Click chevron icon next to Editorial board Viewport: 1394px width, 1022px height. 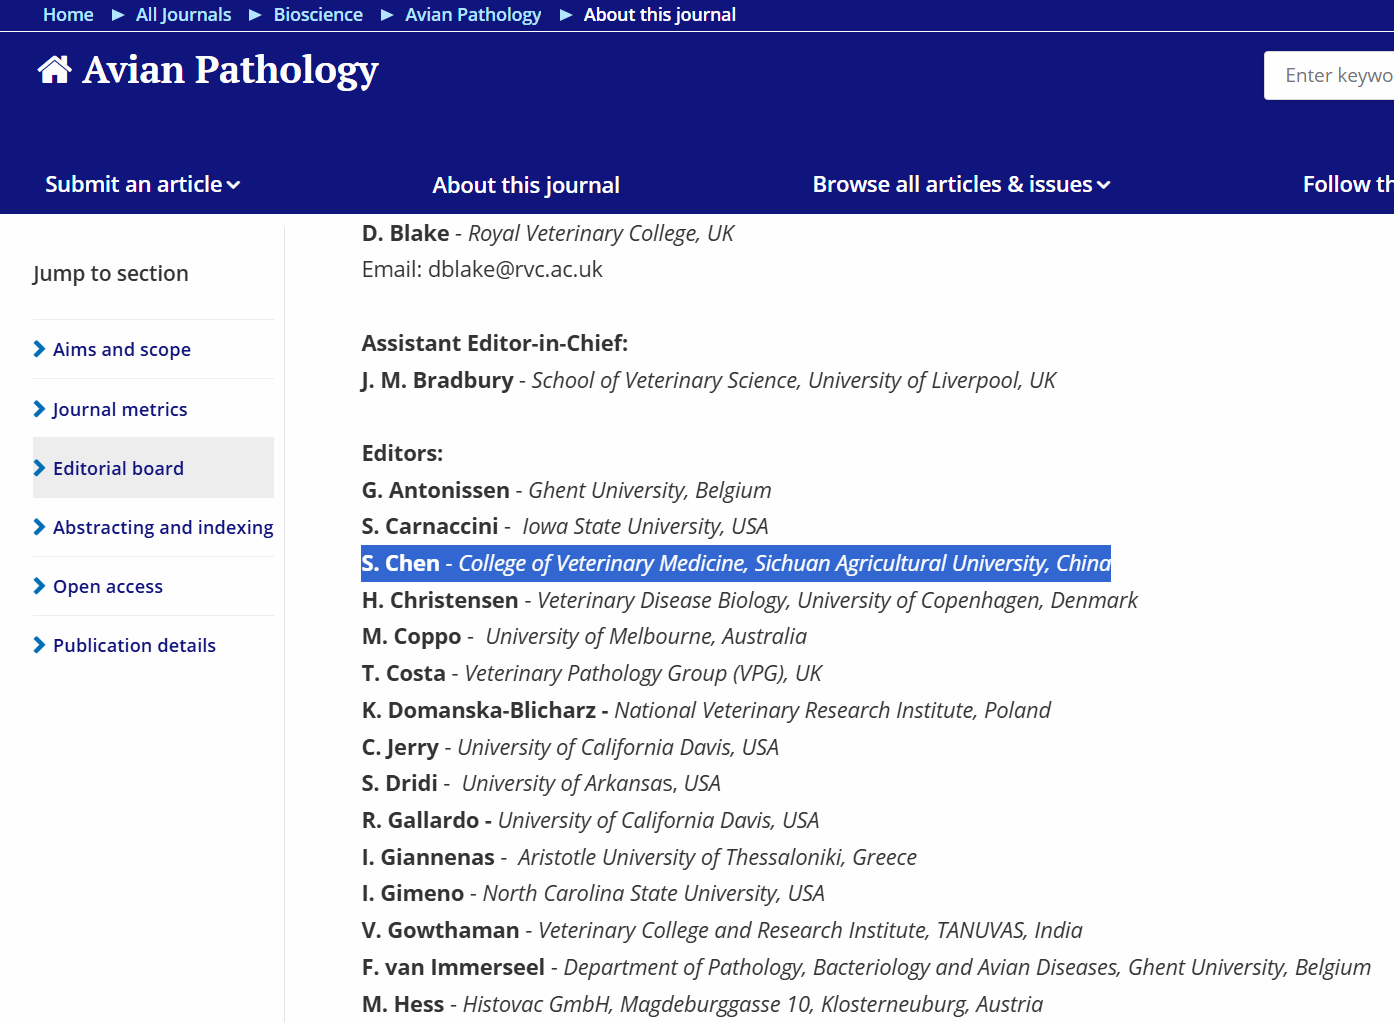(x=39, y=468)
